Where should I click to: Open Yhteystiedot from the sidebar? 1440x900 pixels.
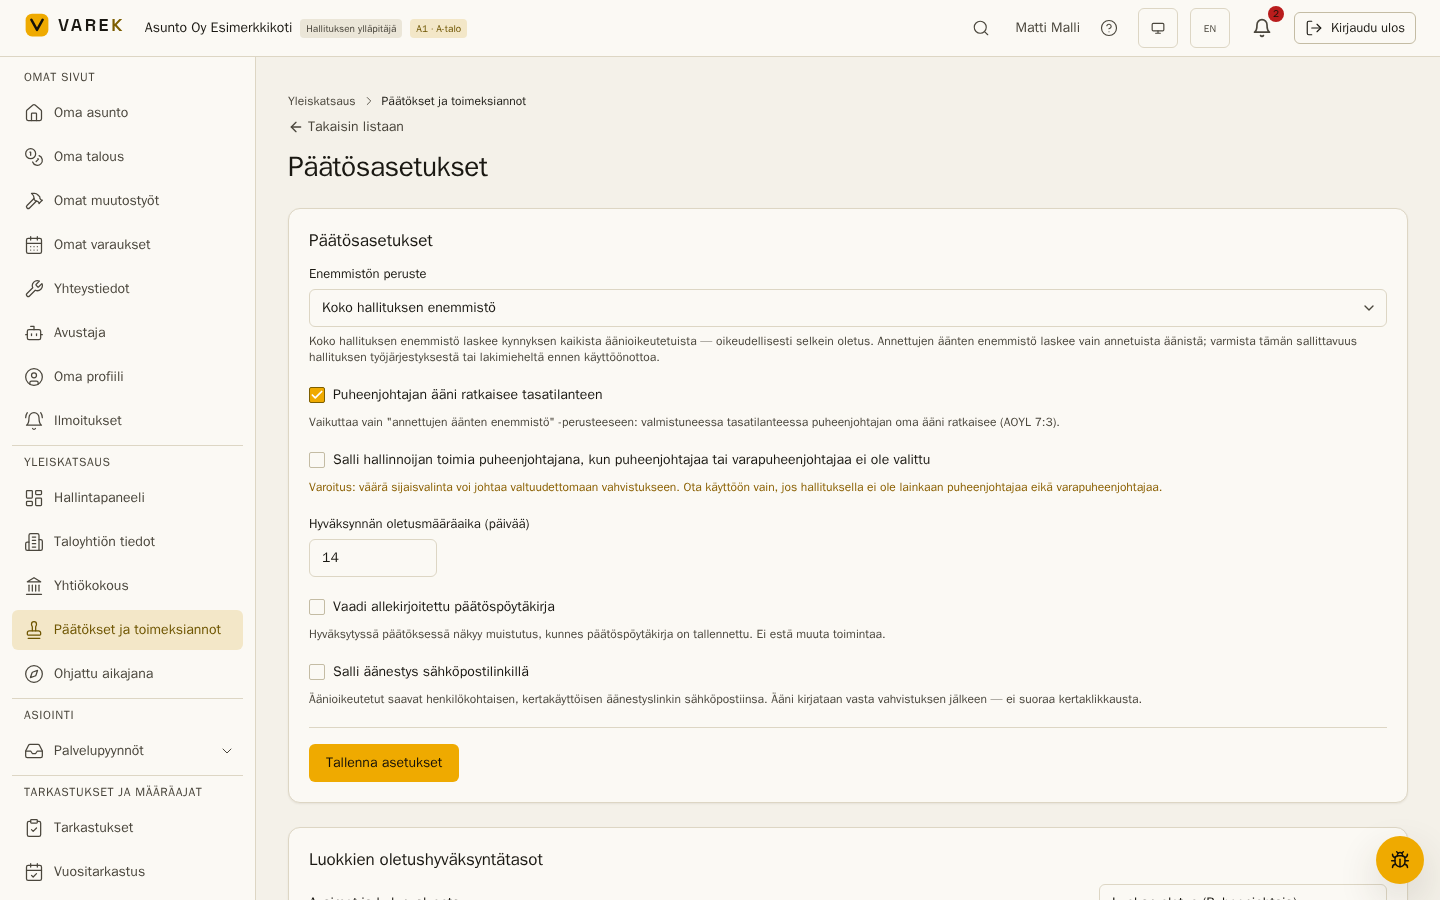coord(127,289)
